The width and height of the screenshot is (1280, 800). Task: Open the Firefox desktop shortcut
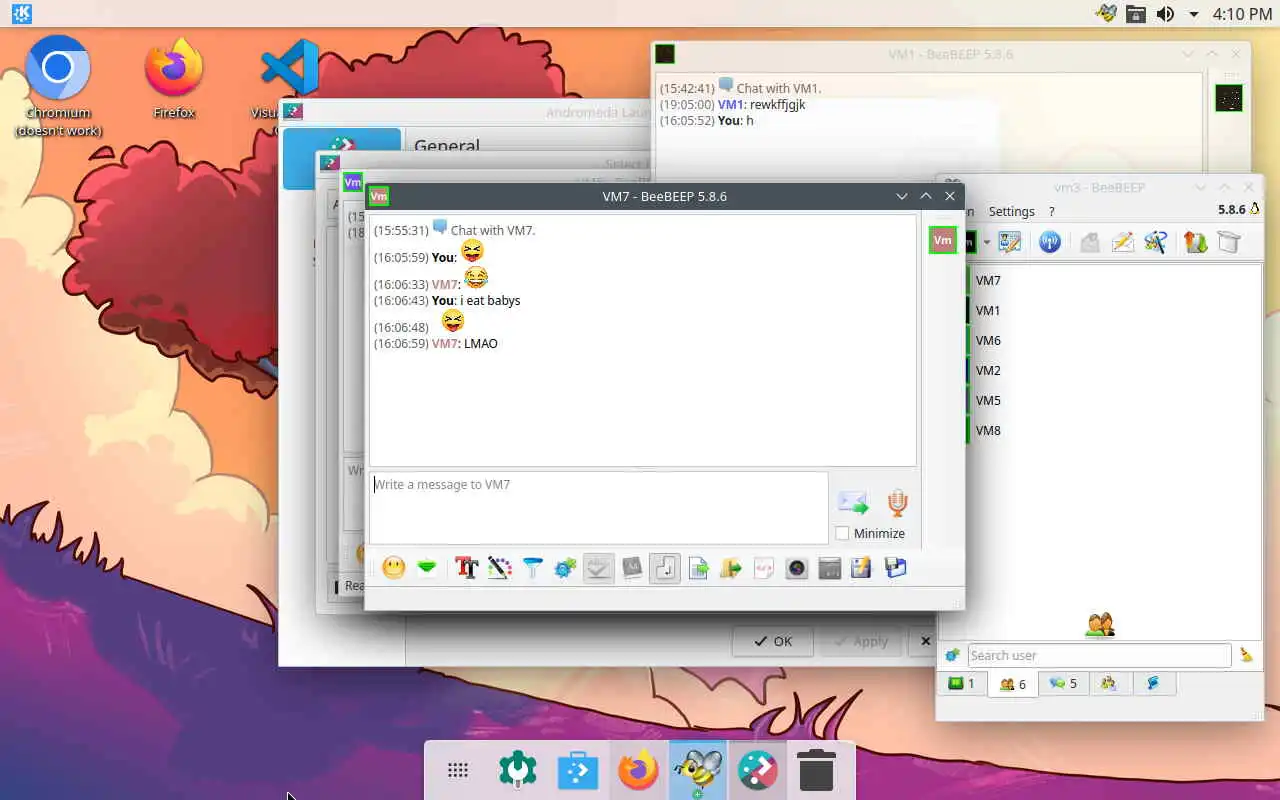coord(174,78)
